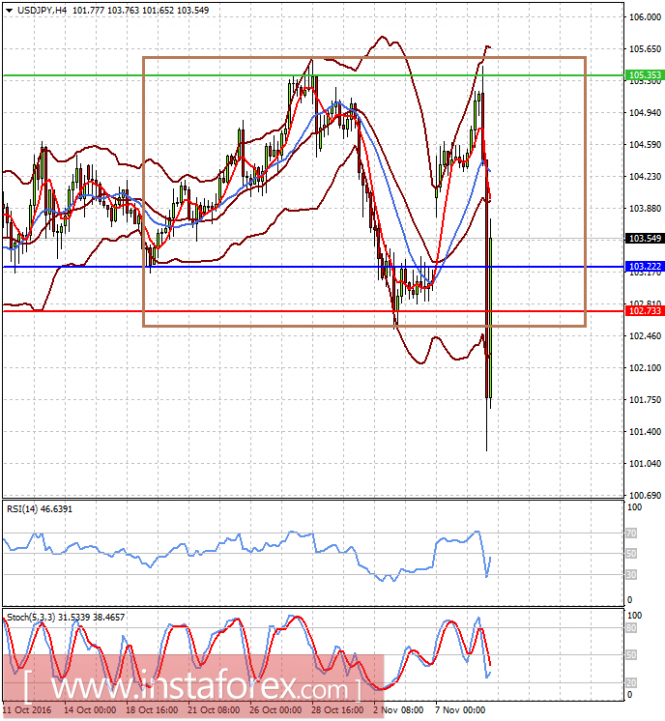Open the www.instaforex.com watermark link
This screenshot has width=665, height=721.
191,688
